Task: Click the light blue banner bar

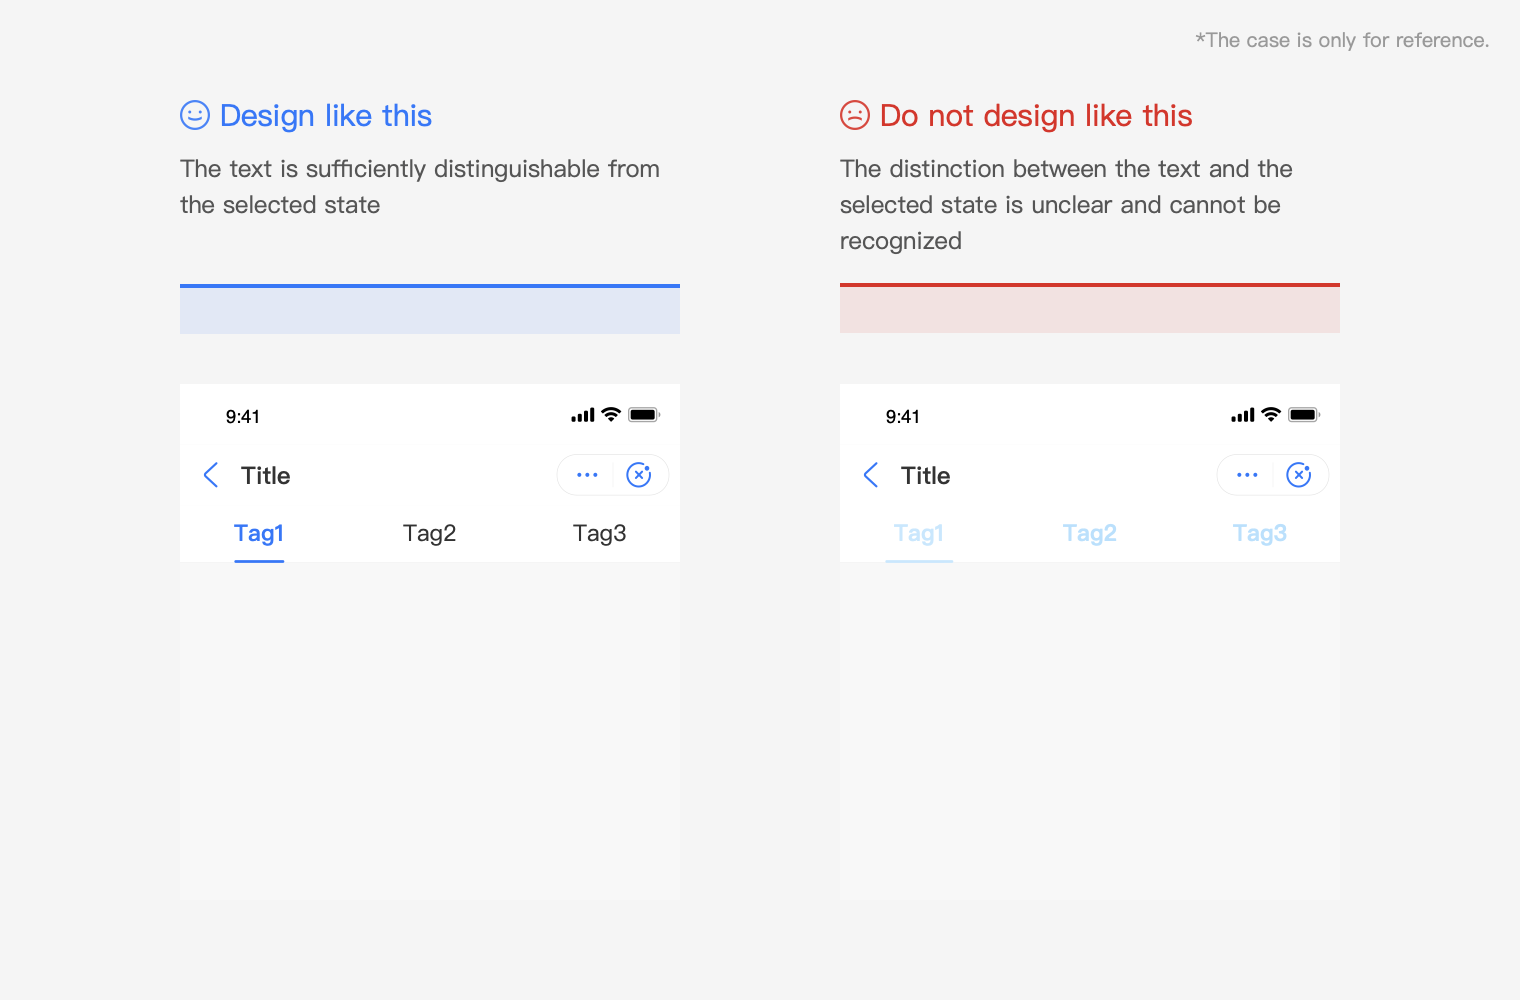Action: pyautogui.click(x=430, y=310)
